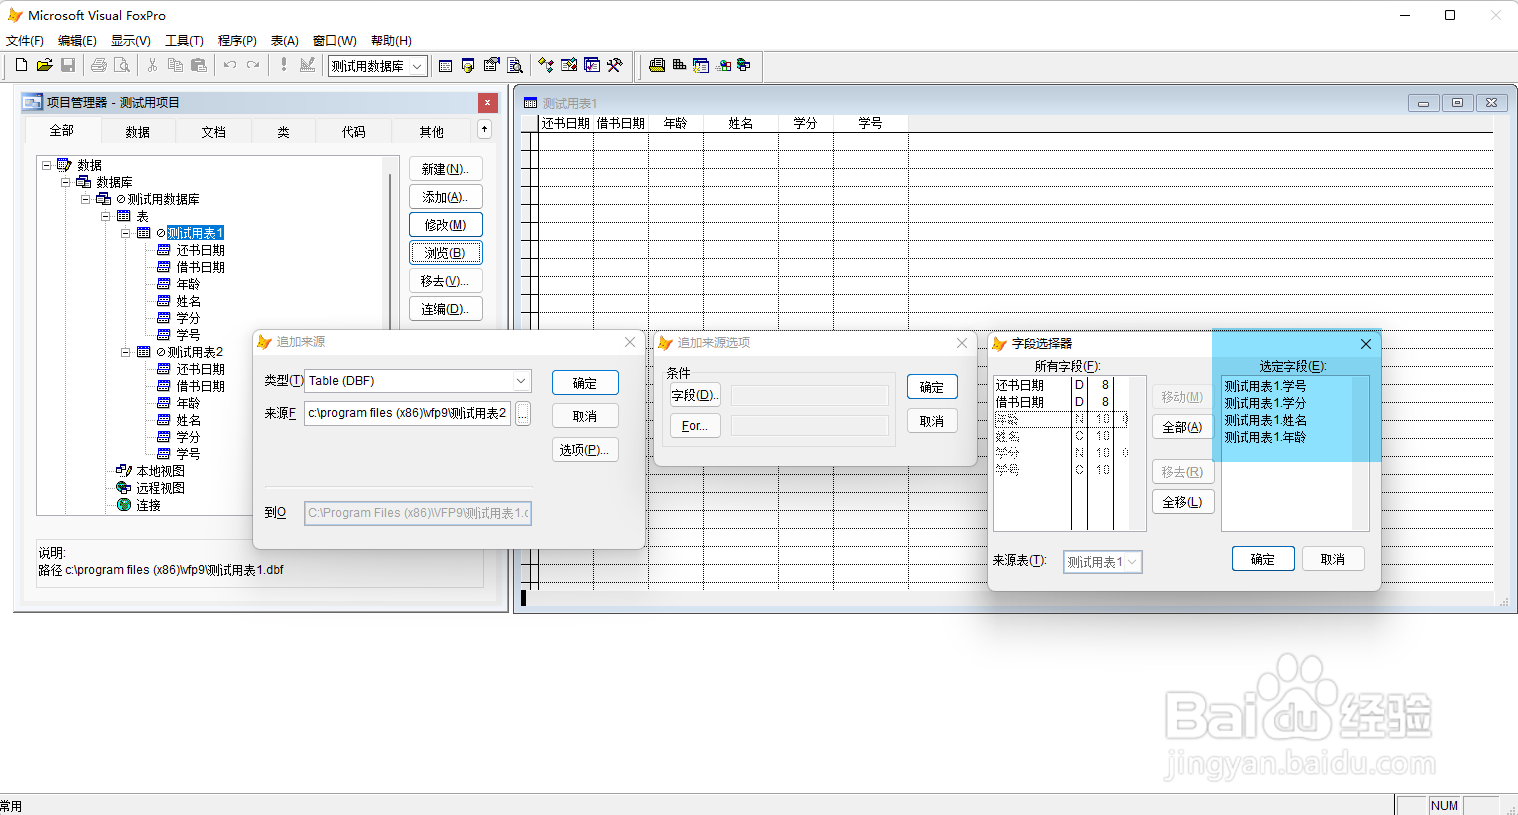Click the Print Preview icon

[x=122, y=65]
